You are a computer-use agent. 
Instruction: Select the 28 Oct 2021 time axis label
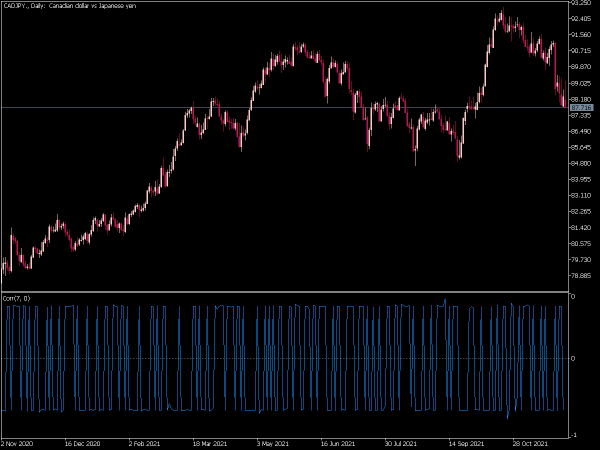point(530,444)
